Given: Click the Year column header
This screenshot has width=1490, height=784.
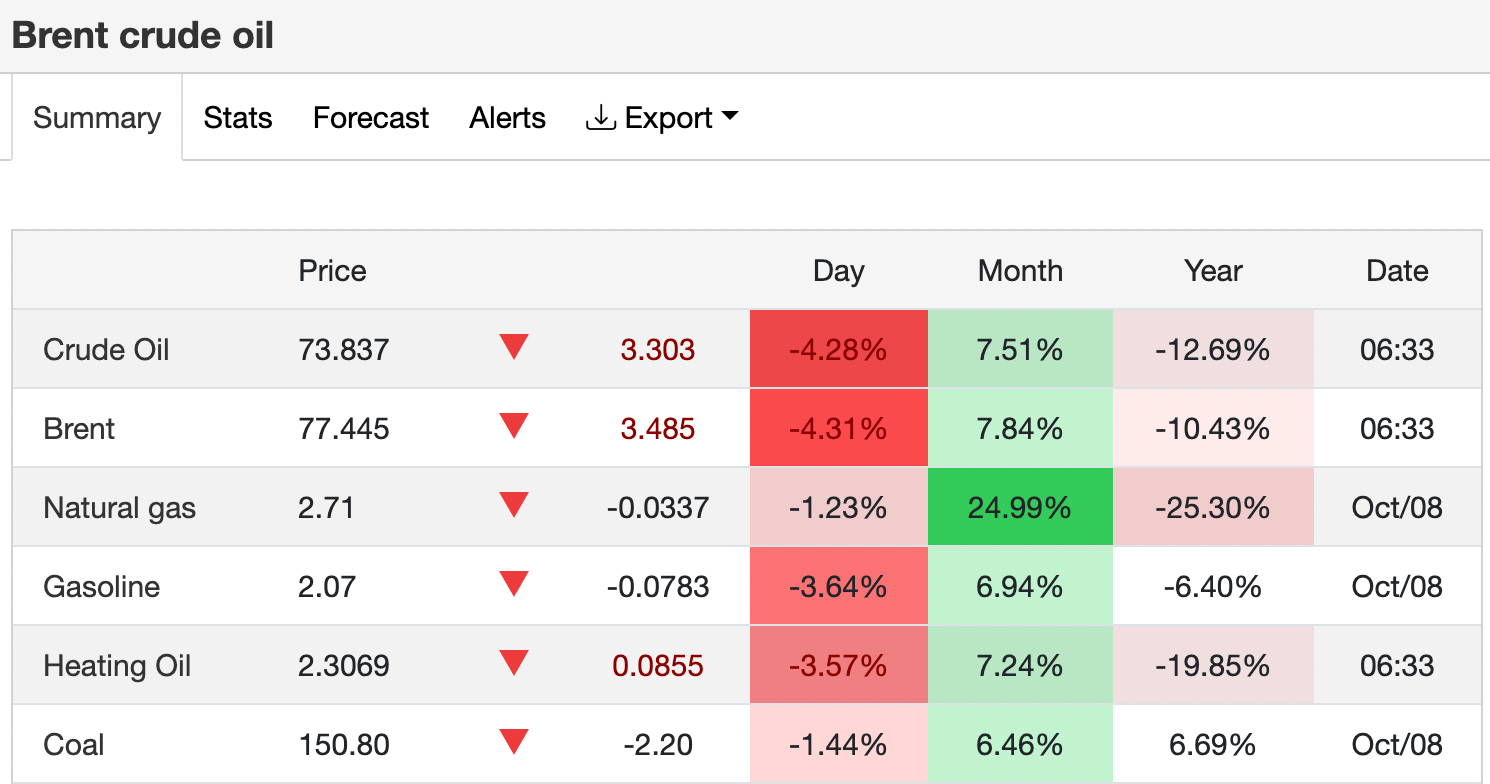Looking at the screenshot, I should [1213, 271].
